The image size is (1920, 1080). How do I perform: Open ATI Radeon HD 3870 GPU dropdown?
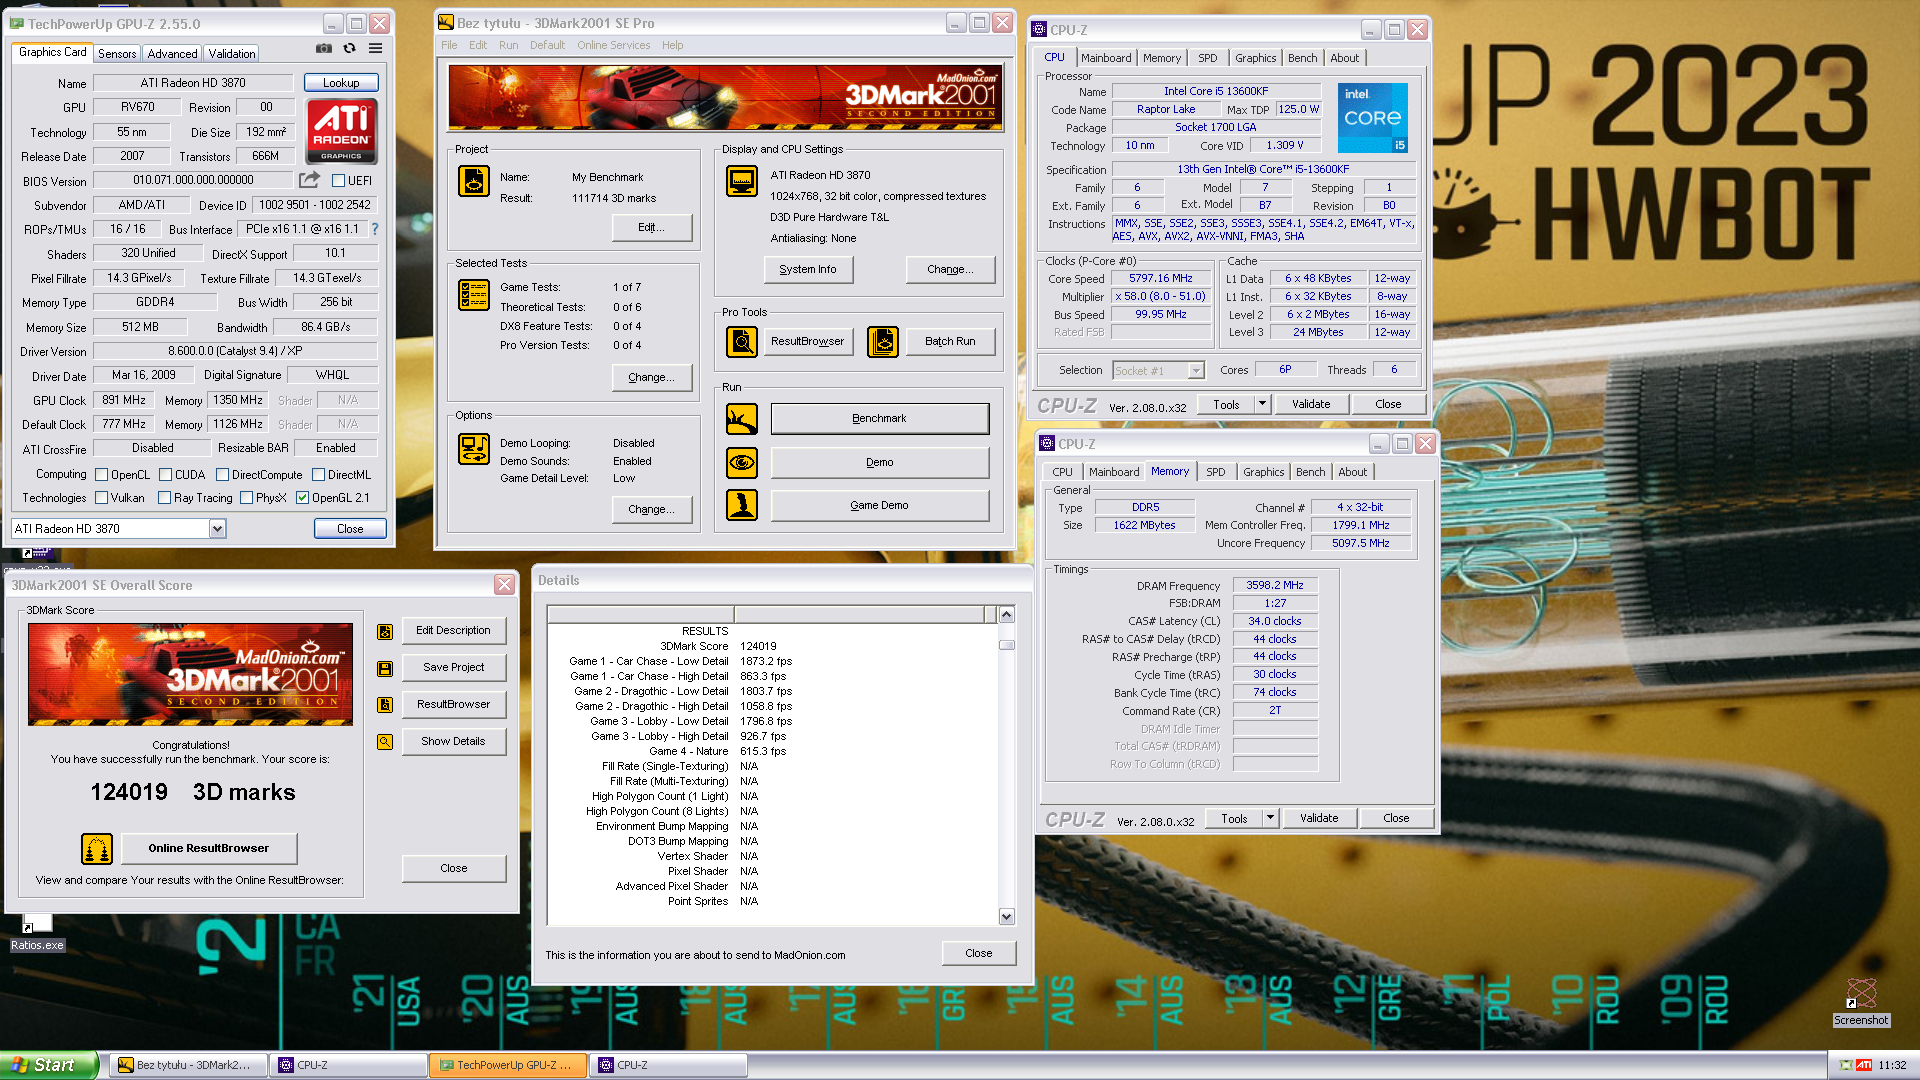tap(217, 529)
